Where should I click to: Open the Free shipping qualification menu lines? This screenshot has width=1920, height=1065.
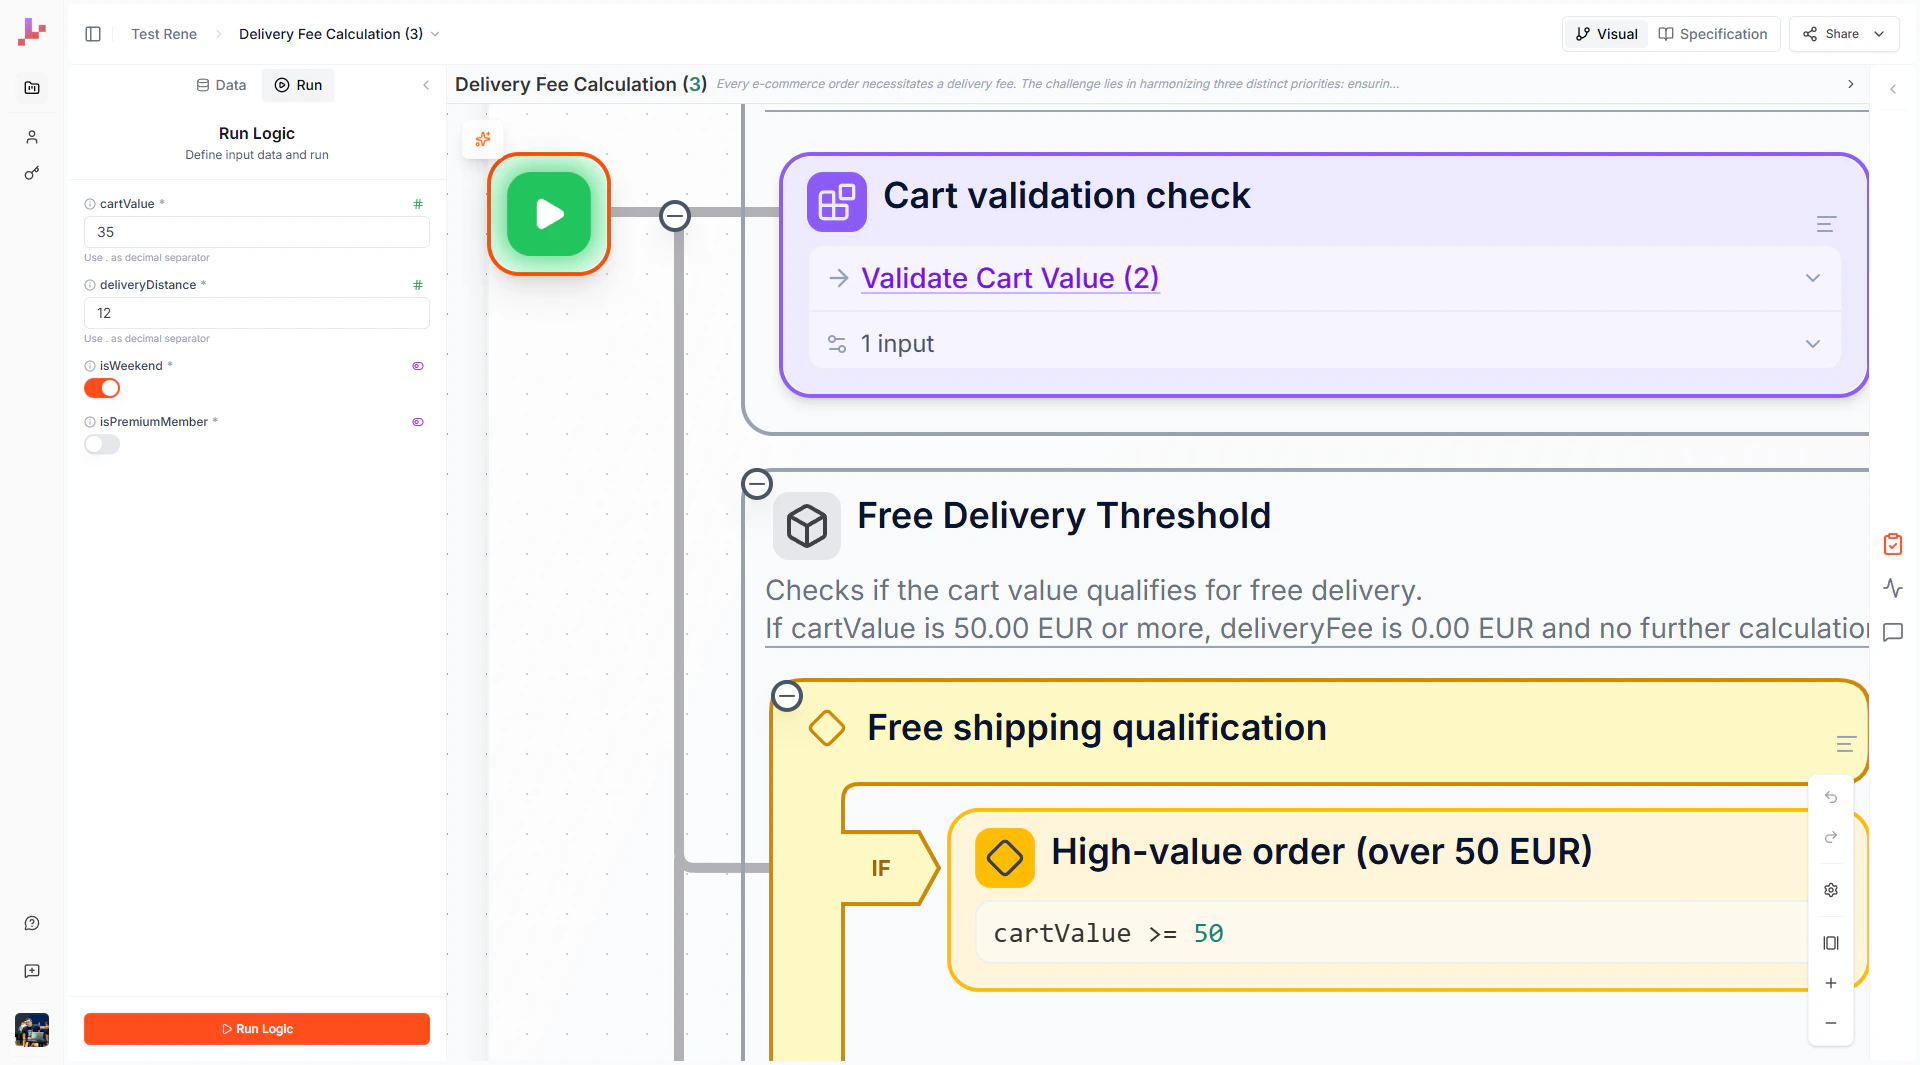tap(1846, 744)
